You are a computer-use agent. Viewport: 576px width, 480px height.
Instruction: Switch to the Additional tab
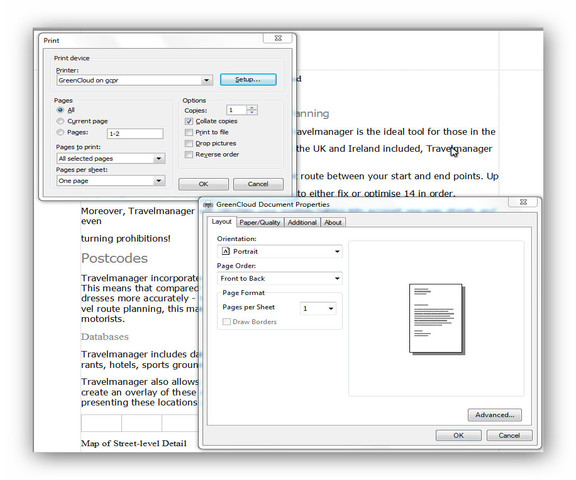coord(302,223)
